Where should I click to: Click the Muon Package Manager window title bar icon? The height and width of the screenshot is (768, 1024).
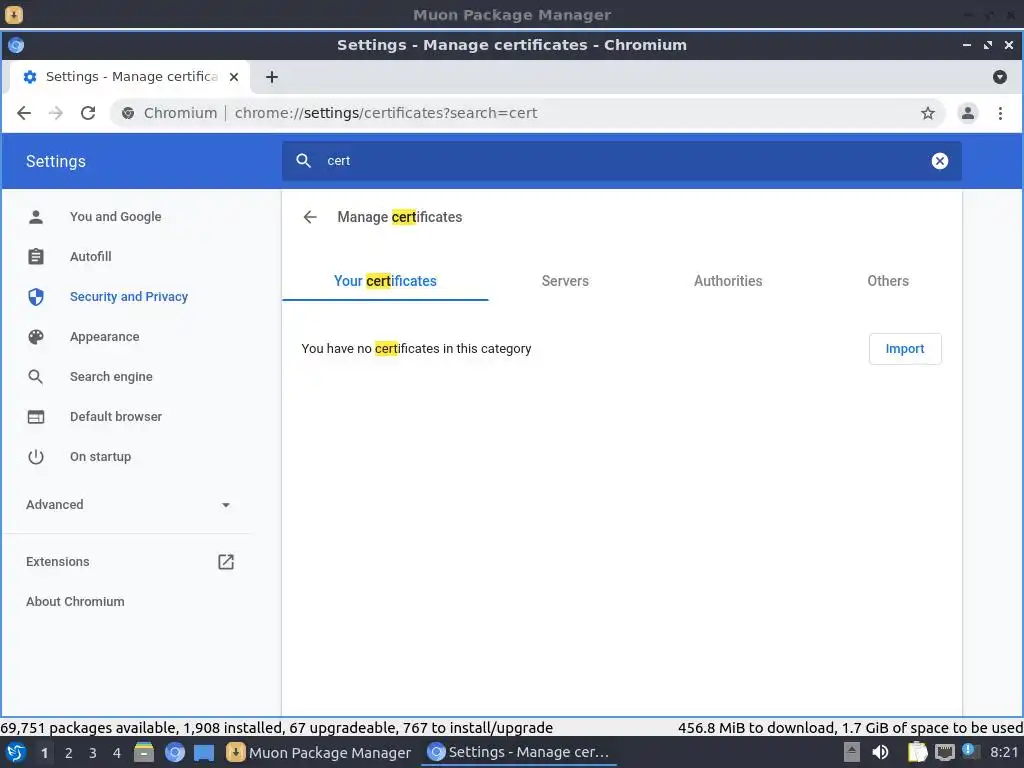[13, 14]
